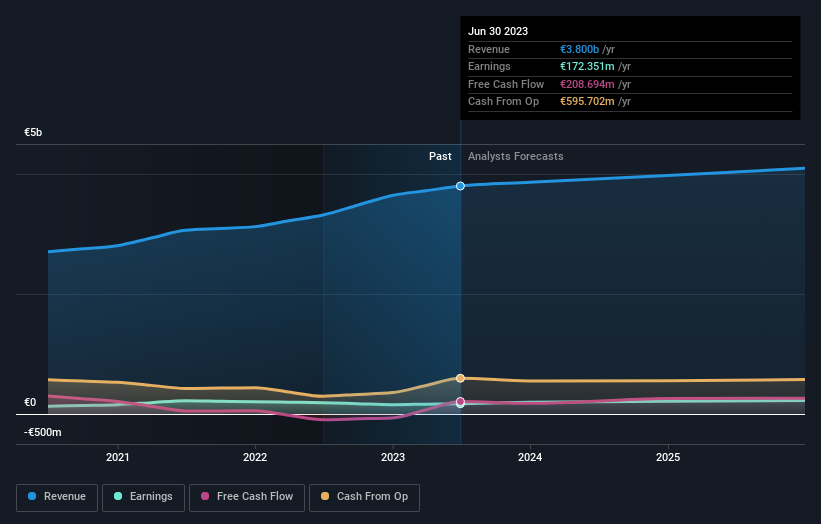This screenshot has width=821, height=524.
Task: Click the orange Cash From Op legend dot
Action: [325, 496]
